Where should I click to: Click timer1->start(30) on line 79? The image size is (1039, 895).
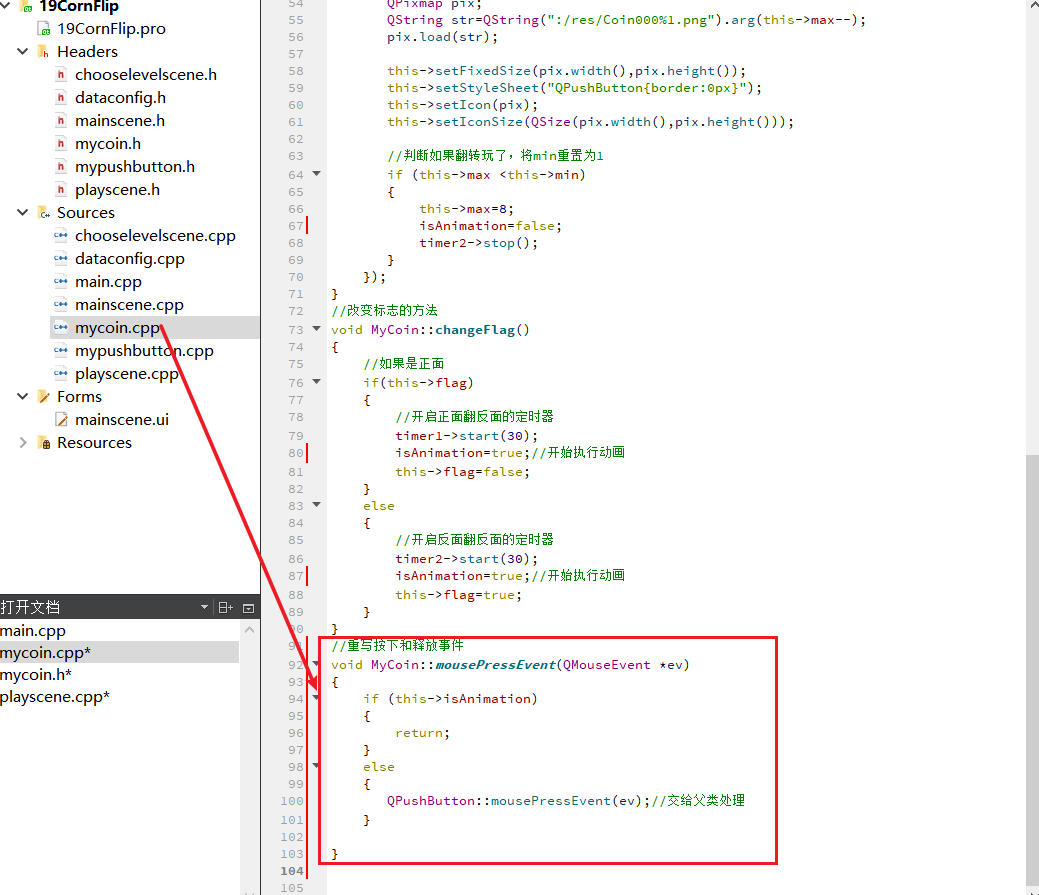pos(466,436)
